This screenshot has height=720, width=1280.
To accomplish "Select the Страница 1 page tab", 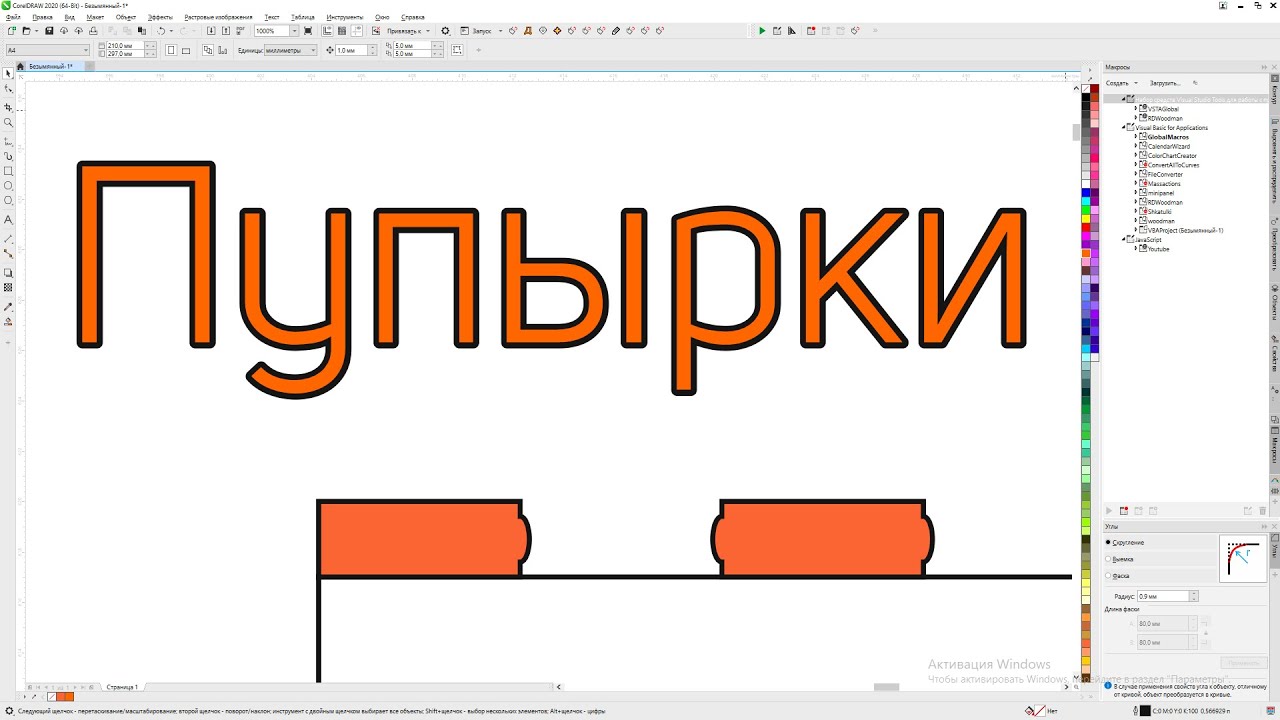I will pos(122,687).
